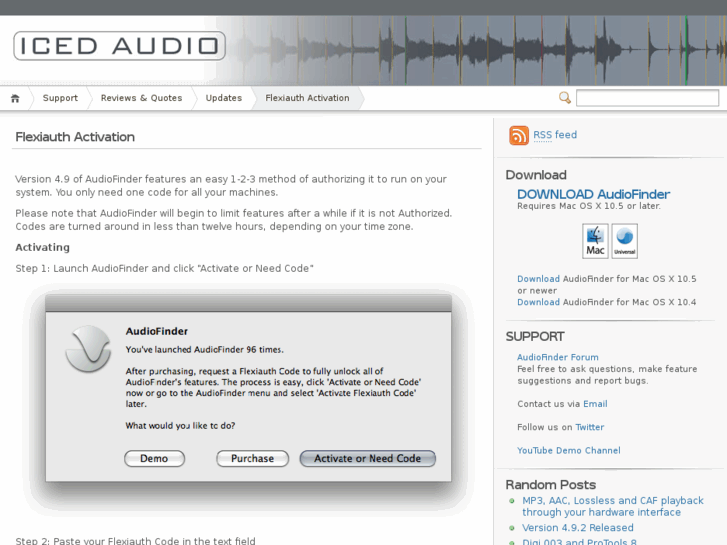Open the AudioFinder Forum link

tap(558, 357)
